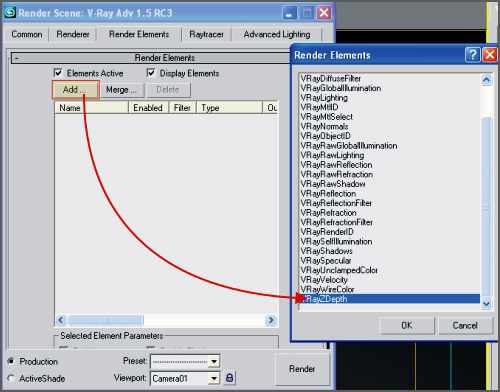500x392 pixels.
Task: Click the Render Scene title bar app icon
Action: coord(10,12)
